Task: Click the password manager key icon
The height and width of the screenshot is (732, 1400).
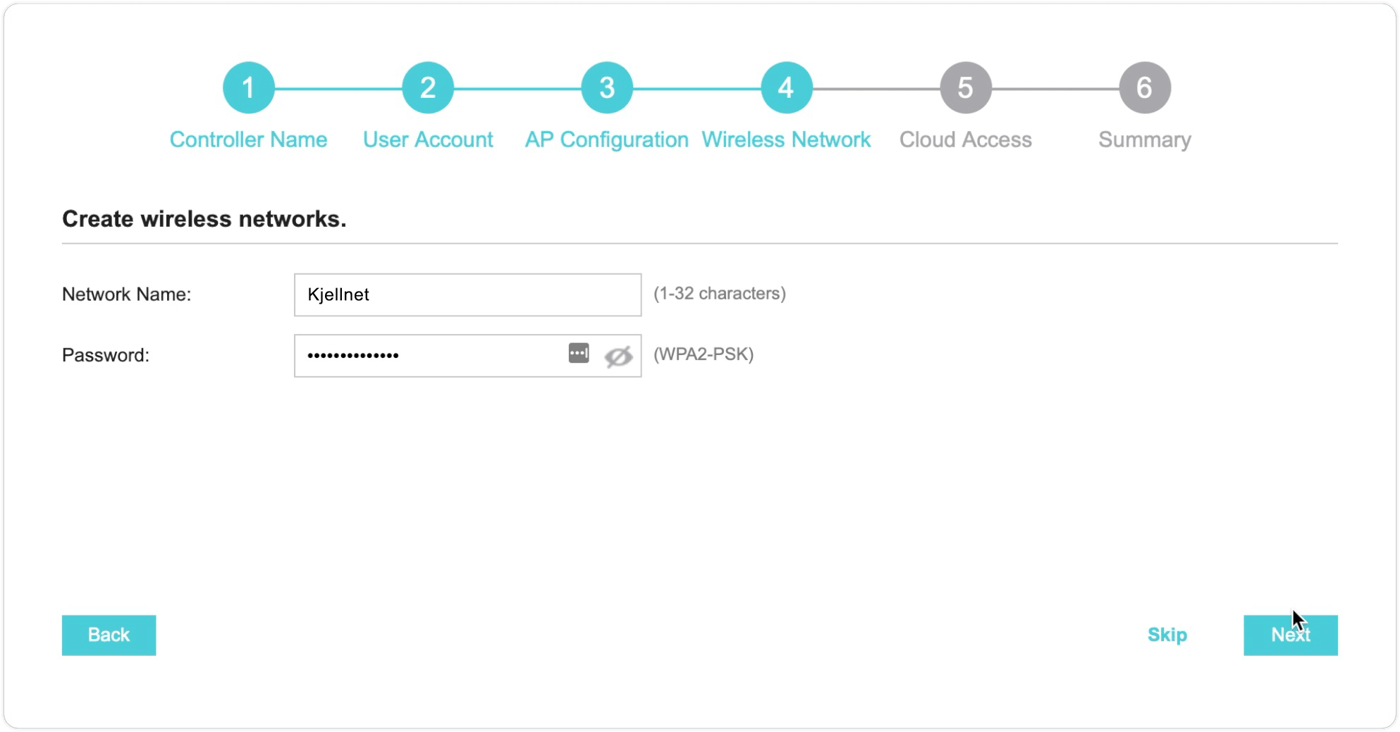Action: click(579, 353)
